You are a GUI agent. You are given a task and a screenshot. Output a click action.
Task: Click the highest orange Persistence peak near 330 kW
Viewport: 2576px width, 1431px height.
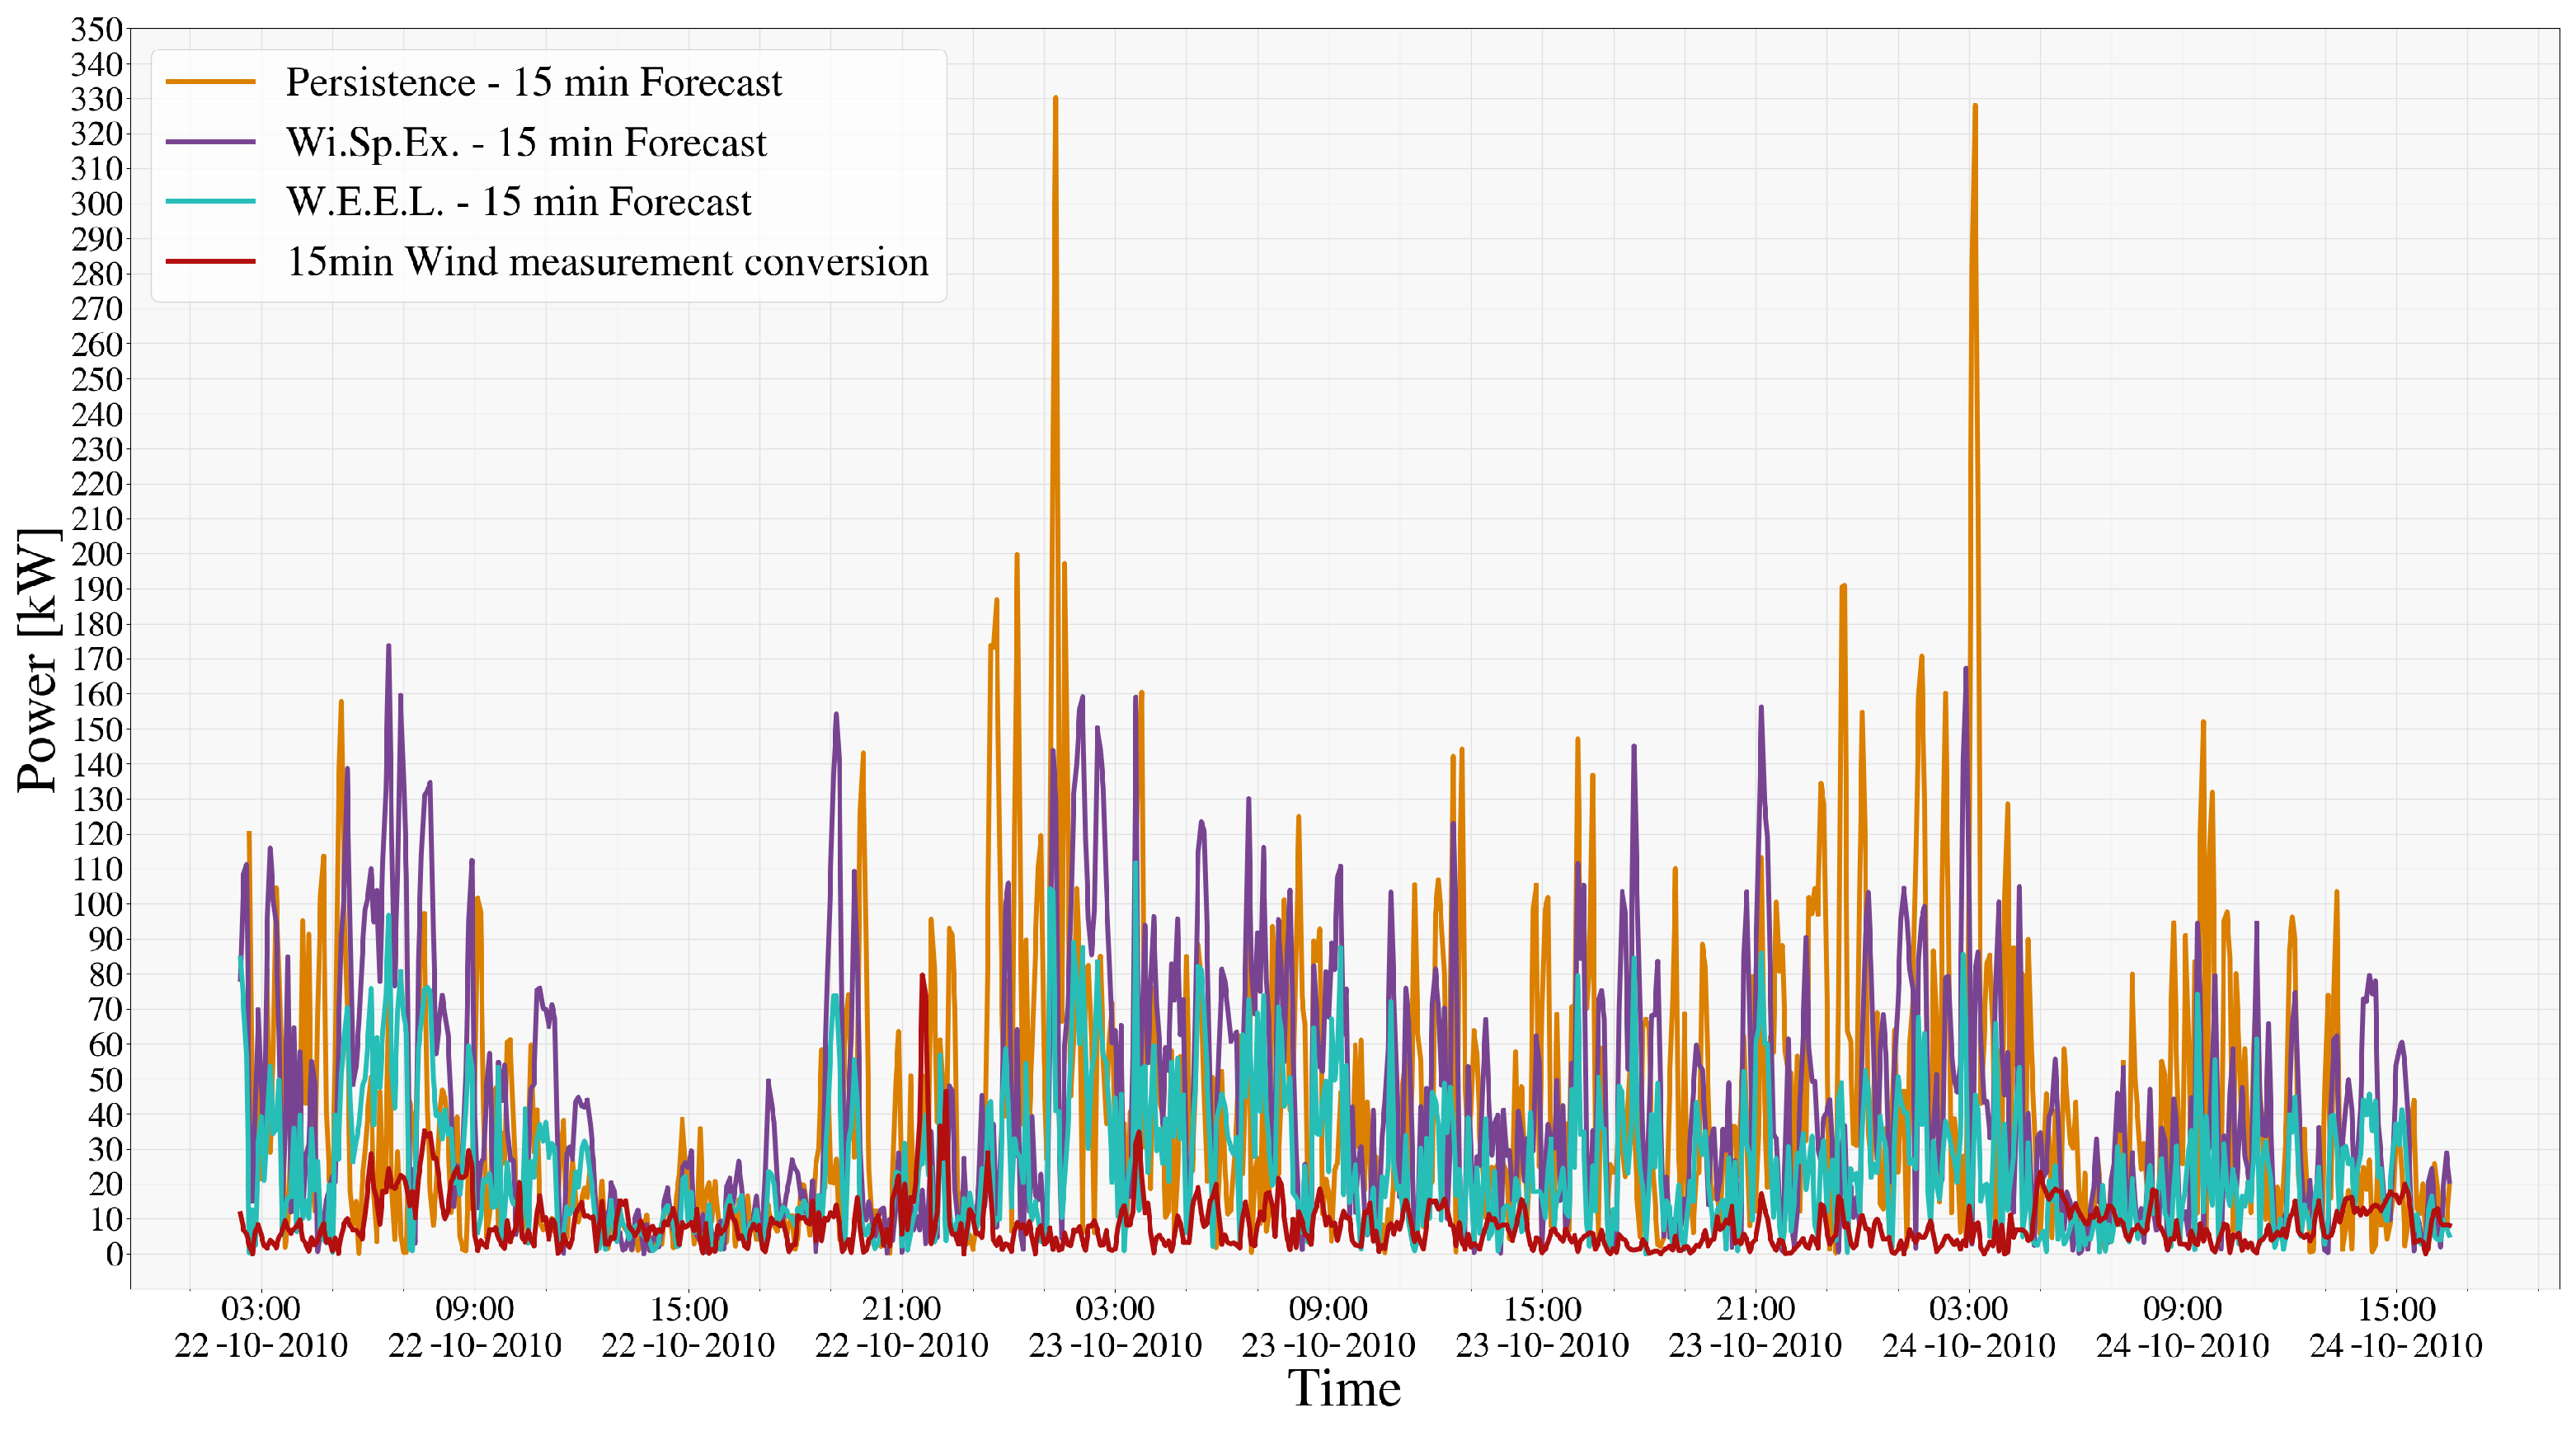[1055, 100]
